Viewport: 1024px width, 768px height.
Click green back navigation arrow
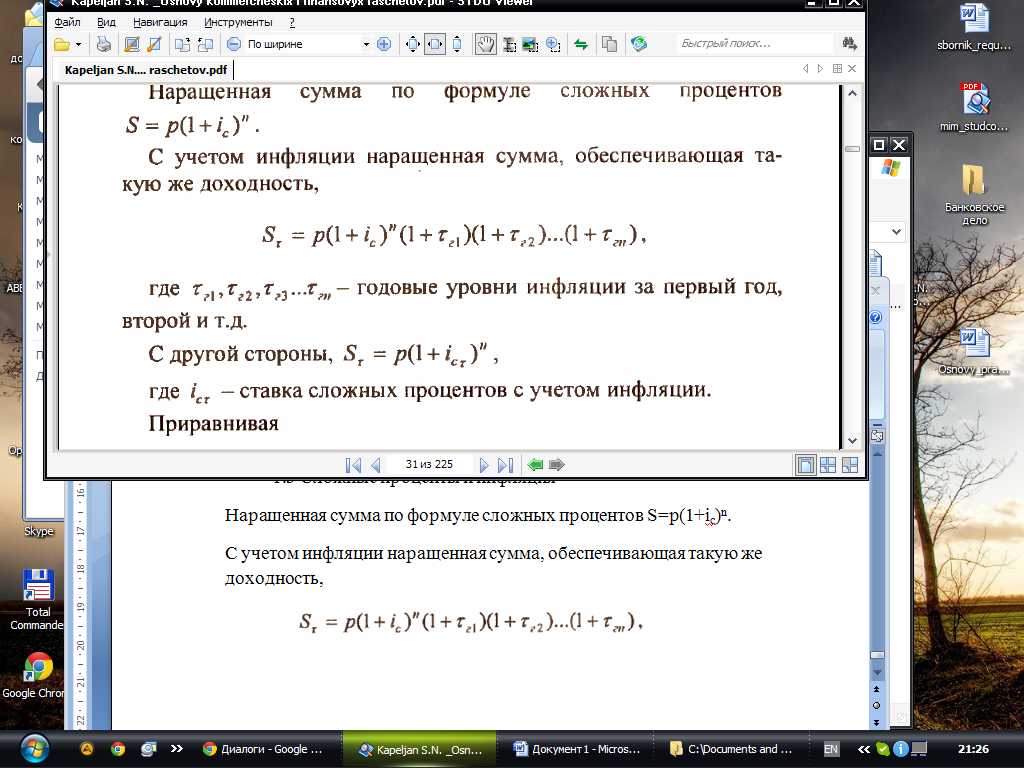point(535,465)
